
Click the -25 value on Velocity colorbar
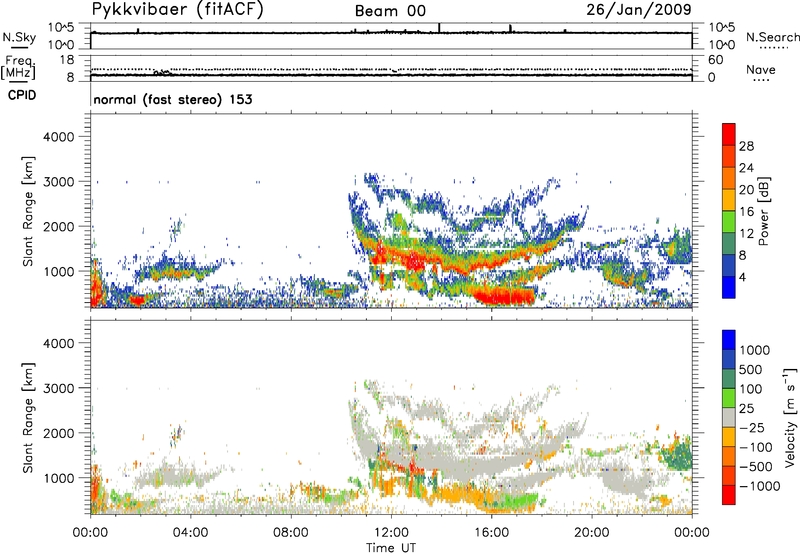point(751,428)
